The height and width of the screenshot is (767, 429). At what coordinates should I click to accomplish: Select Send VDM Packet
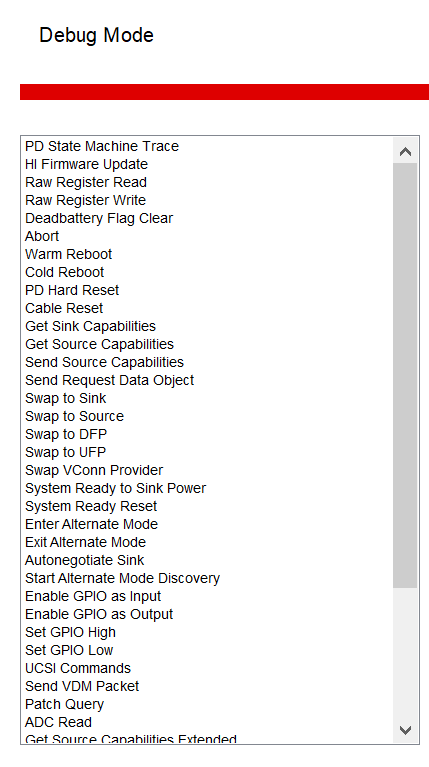[x=82, y=686]
